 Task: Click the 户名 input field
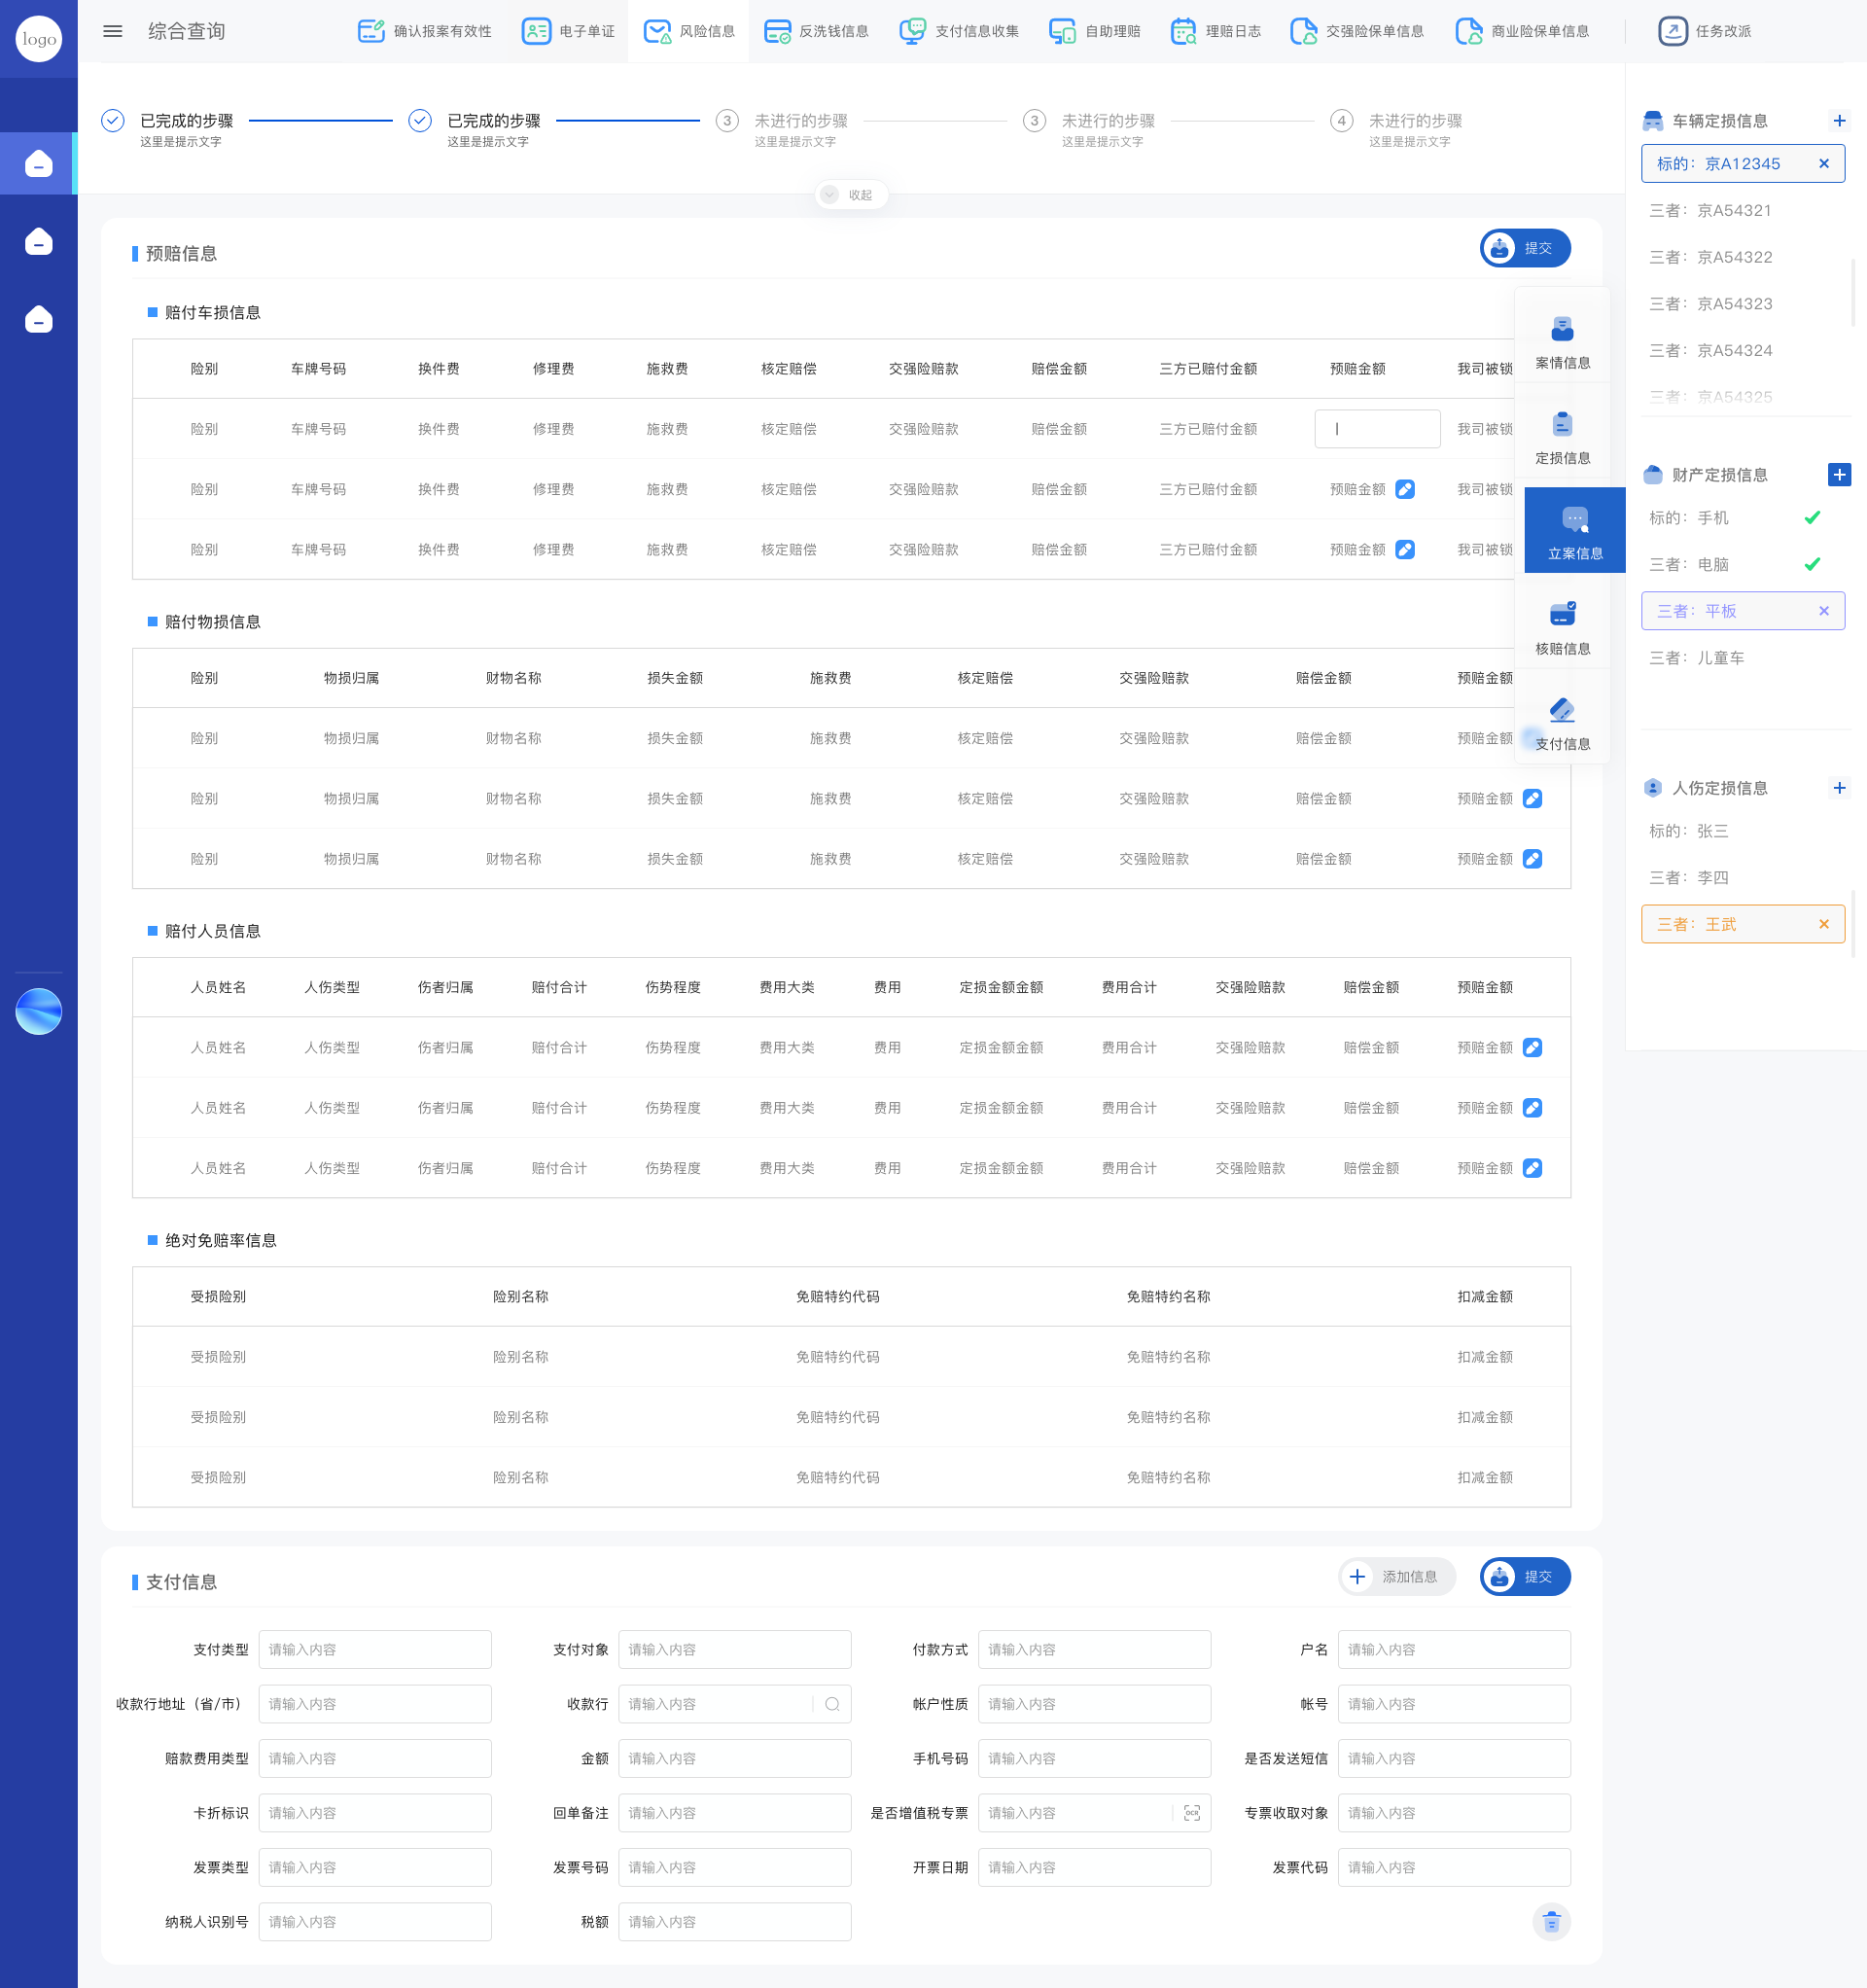click(x=1454, y=1650)
